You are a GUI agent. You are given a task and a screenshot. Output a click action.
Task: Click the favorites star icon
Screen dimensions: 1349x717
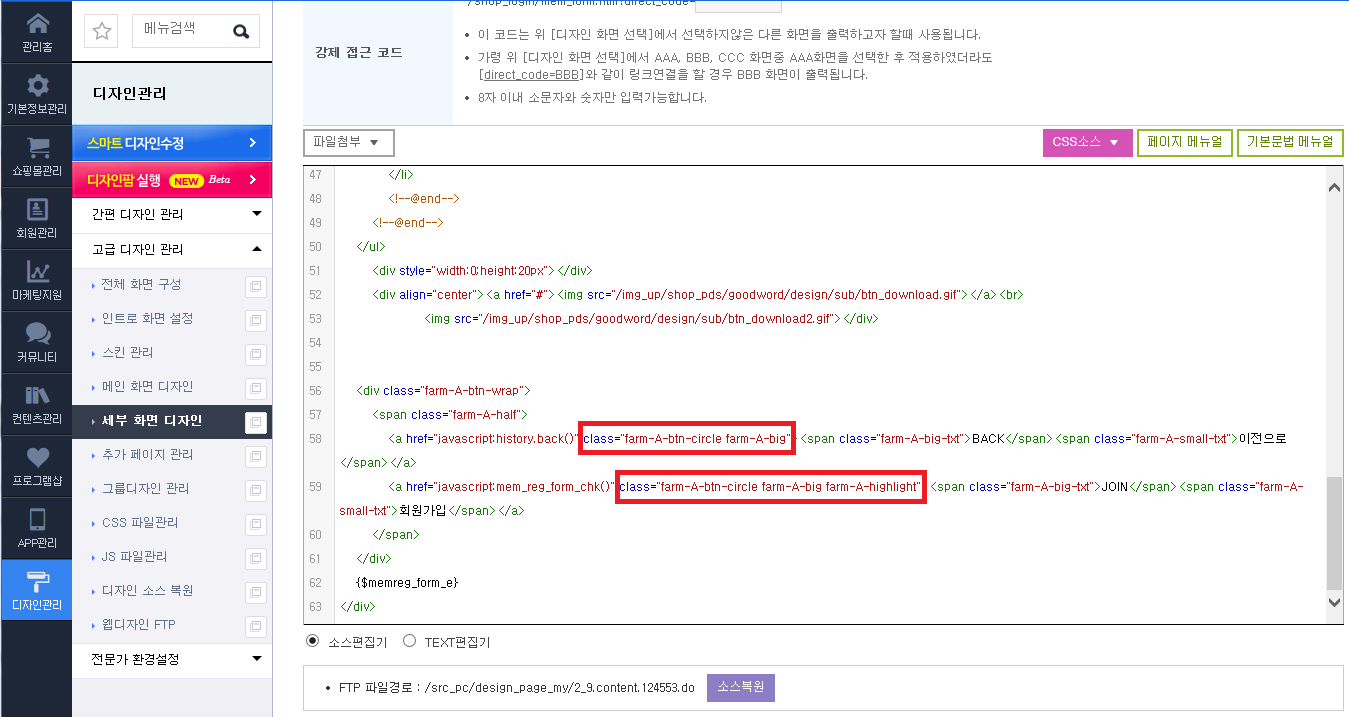(x=102, y=31)
